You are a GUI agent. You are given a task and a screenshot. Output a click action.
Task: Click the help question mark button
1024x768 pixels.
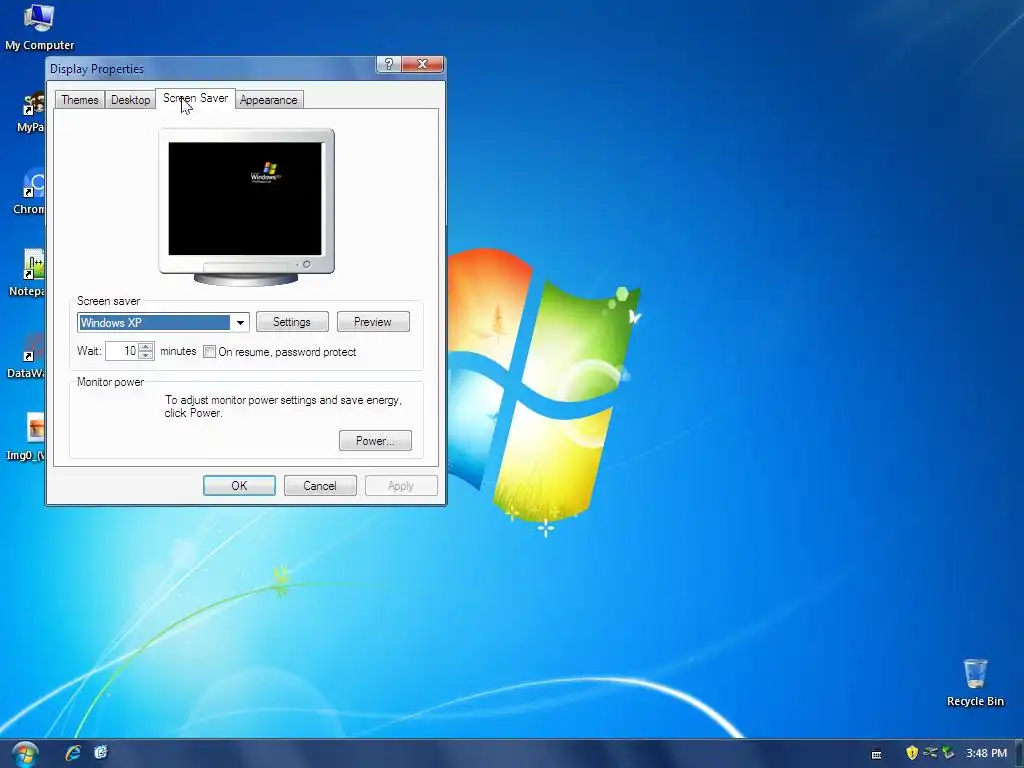coord(389,64)
